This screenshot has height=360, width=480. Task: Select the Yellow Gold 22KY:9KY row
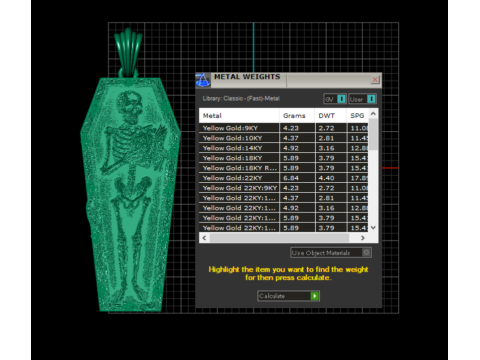point(284,188)
